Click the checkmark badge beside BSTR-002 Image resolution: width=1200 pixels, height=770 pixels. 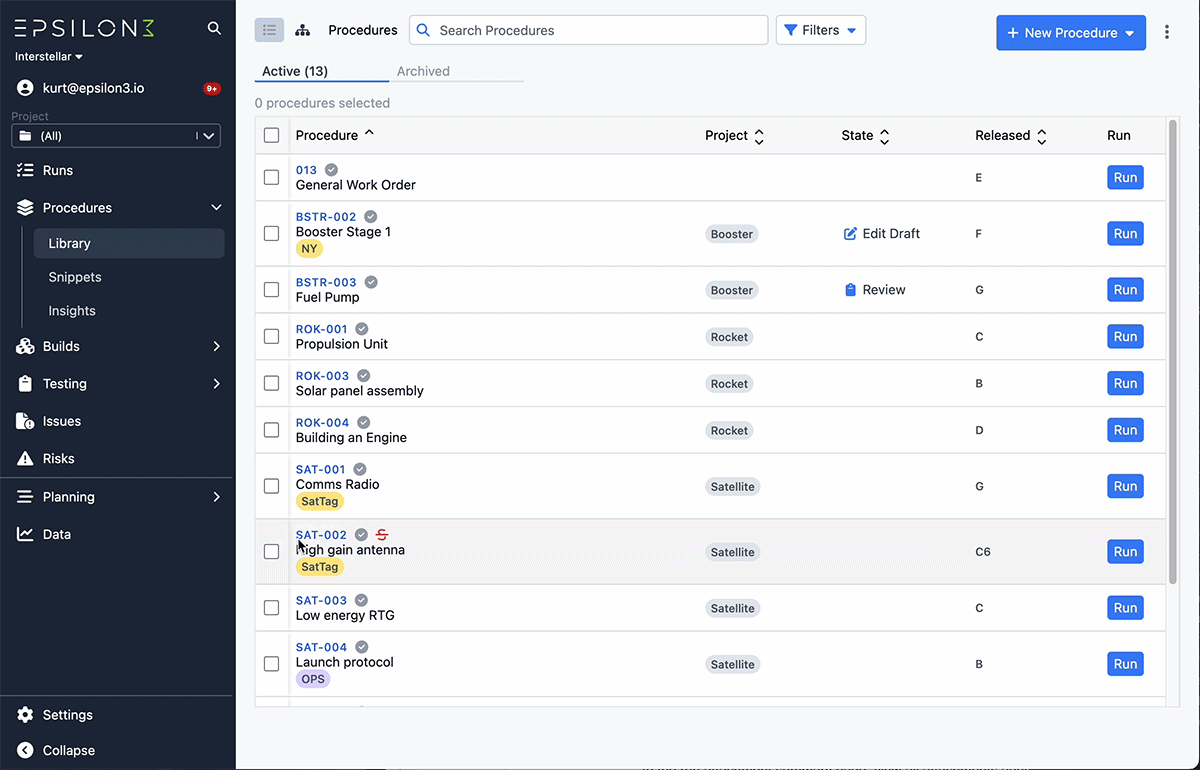click(x=370, y=217)
